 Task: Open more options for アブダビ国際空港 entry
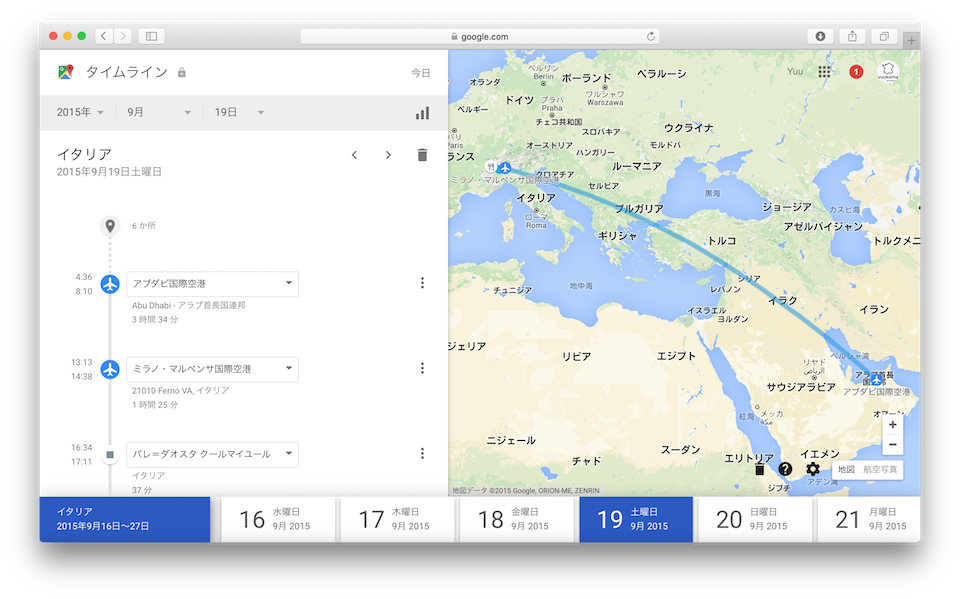pyautogui.click(x=422, y=283)
